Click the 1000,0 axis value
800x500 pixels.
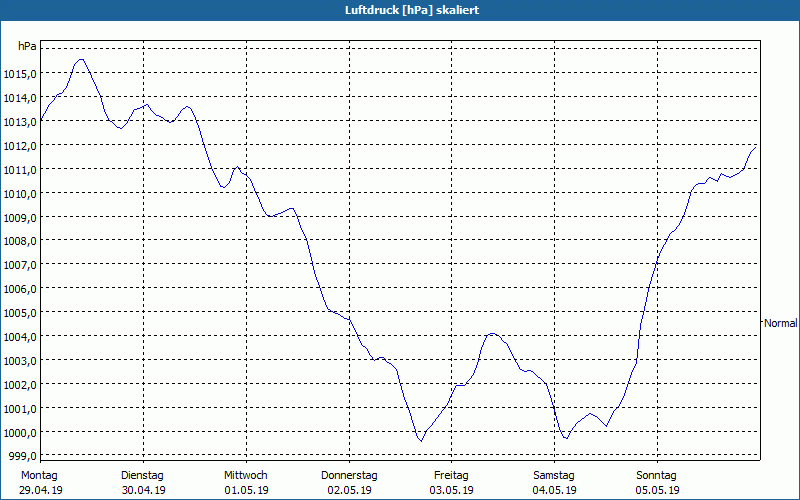pyautogui.click(x=20, y=433)
